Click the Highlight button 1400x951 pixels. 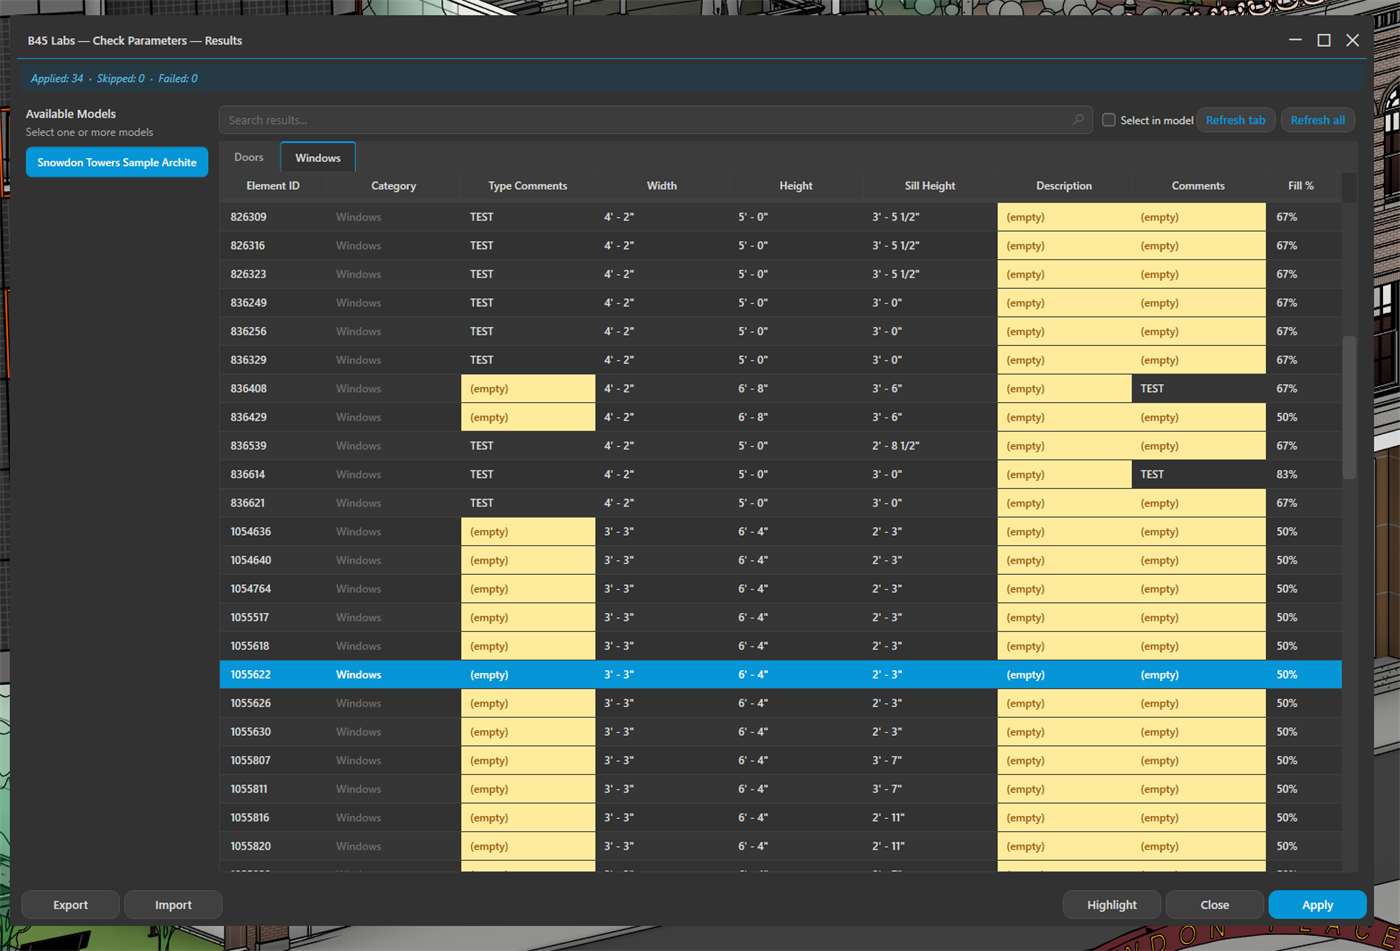pos(1112,905)
